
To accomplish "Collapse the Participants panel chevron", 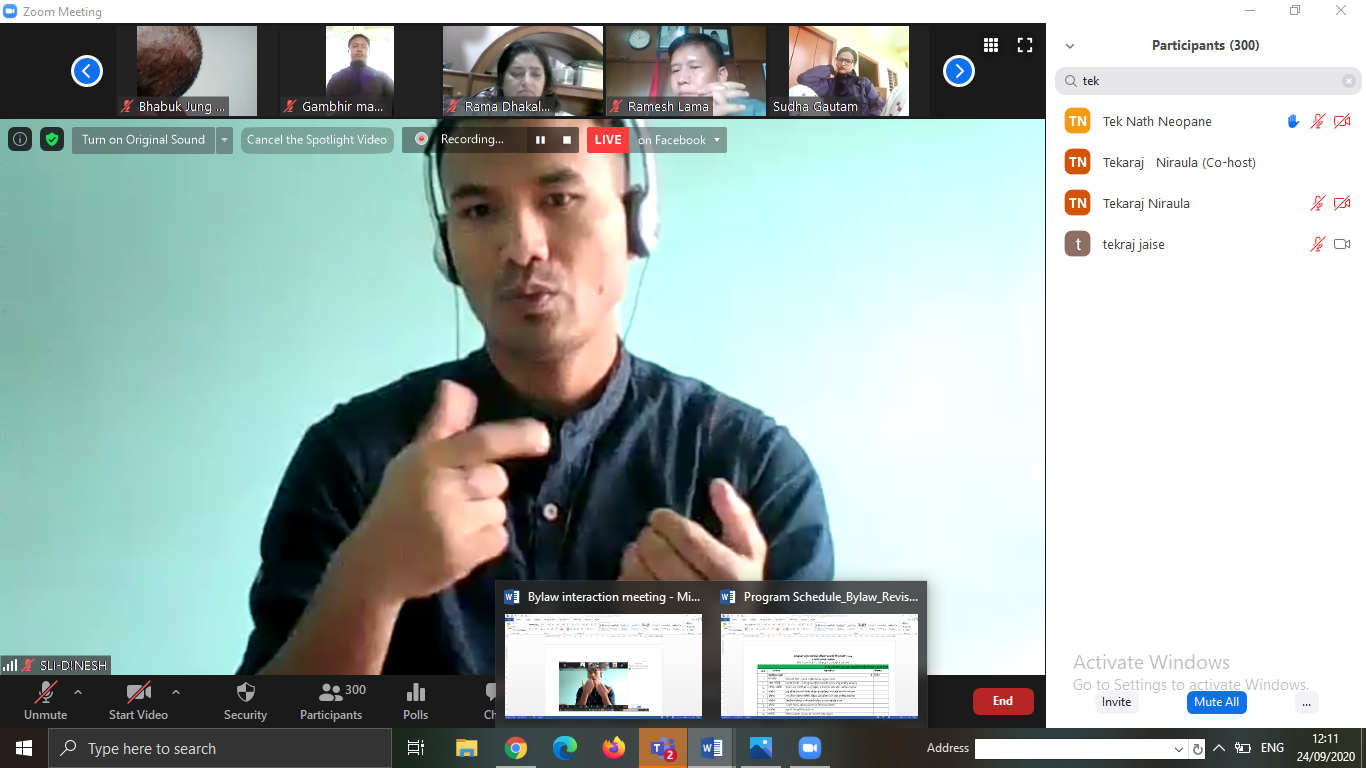I will coord(1070,46).
